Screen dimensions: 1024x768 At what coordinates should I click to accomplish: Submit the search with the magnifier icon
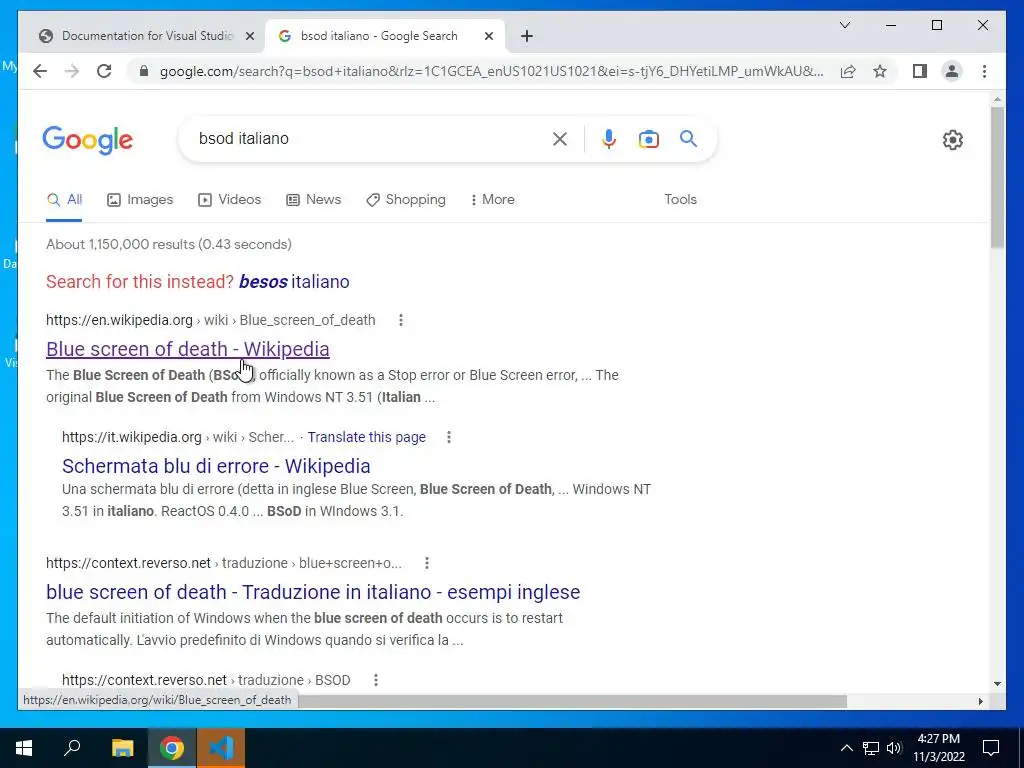pos(688,138)
